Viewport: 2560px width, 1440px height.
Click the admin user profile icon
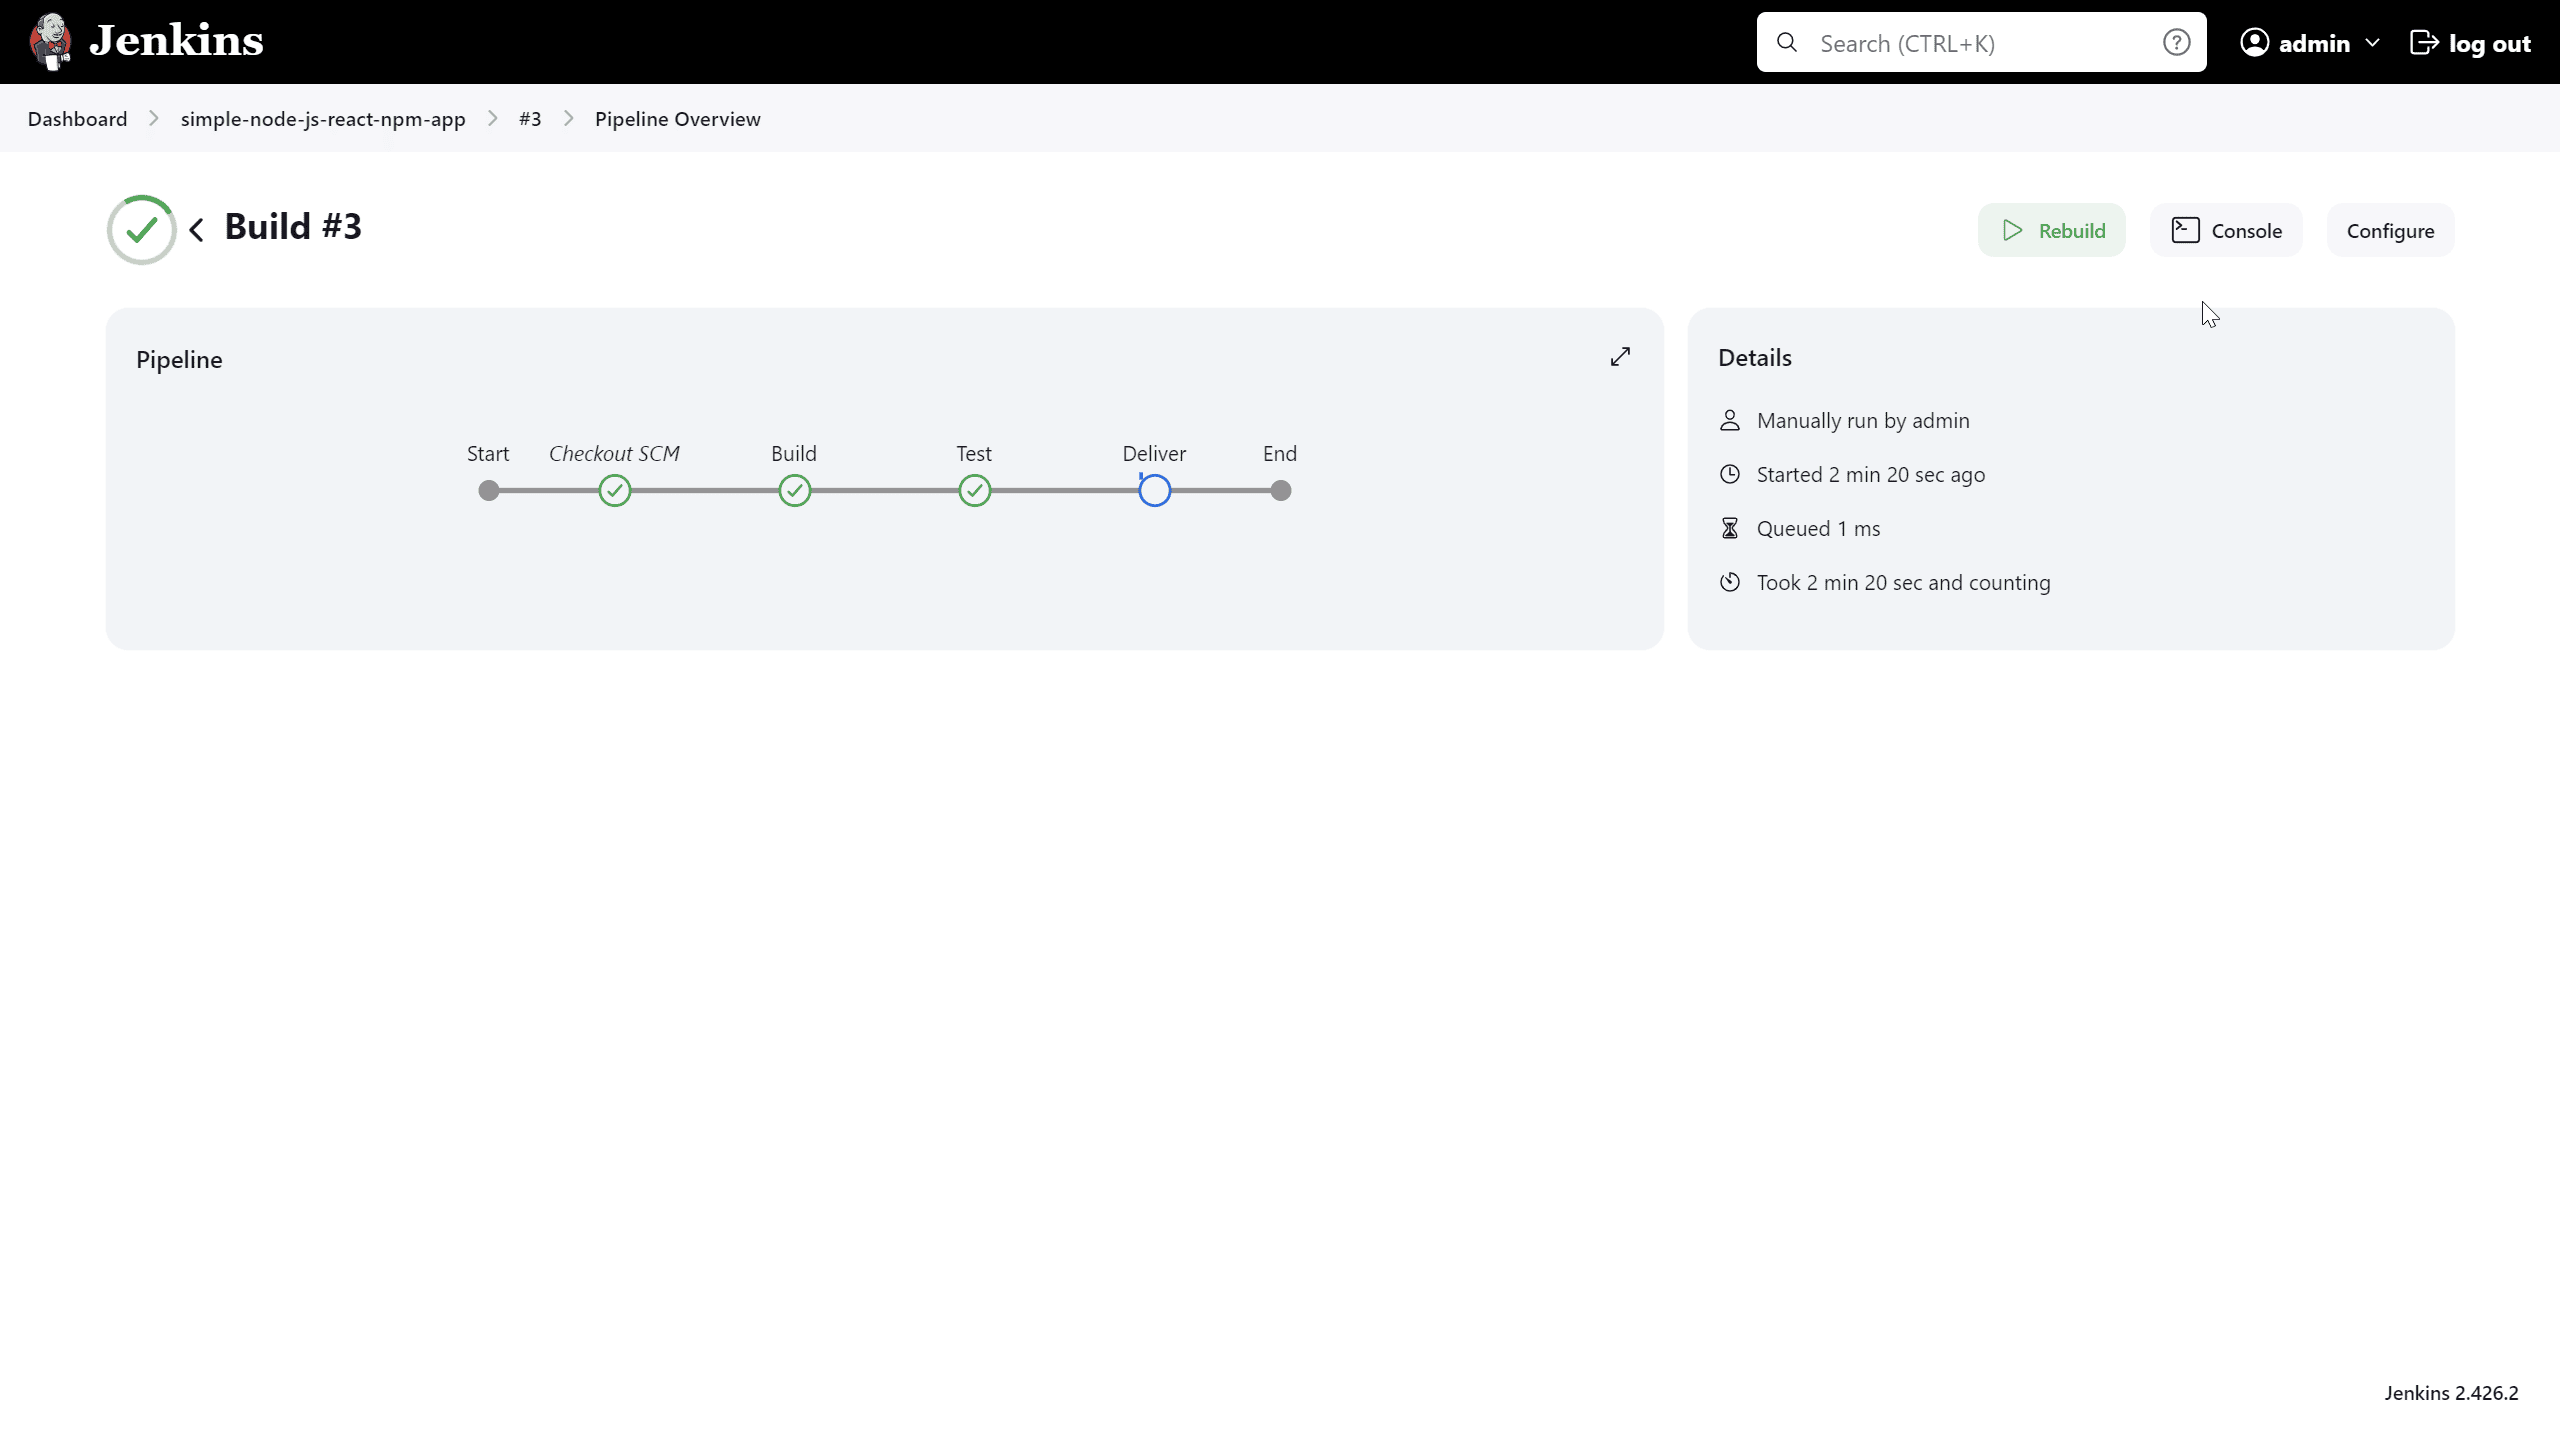[x=2256, y=42]
